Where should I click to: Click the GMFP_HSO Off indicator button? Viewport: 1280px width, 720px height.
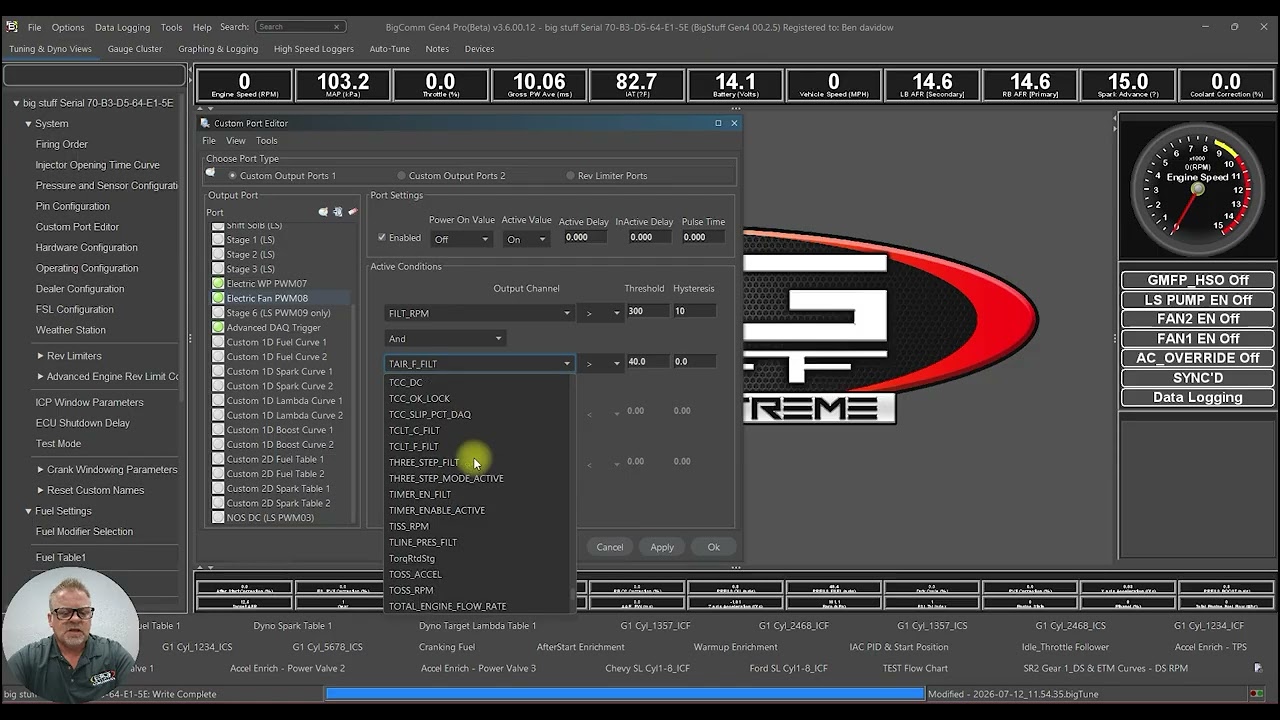point(1197,280)
